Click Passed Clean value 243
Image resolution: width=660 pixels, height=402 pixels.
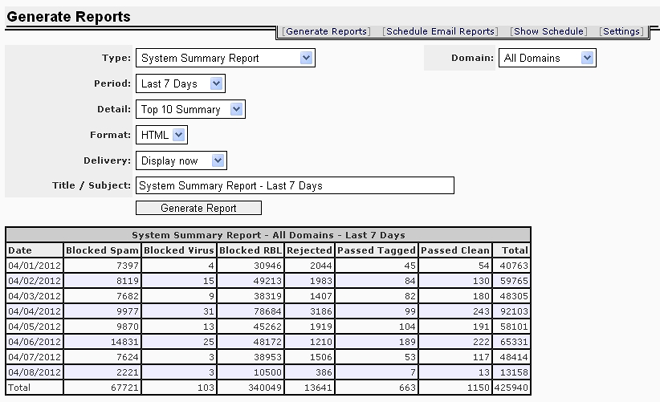tap(455, 311)
